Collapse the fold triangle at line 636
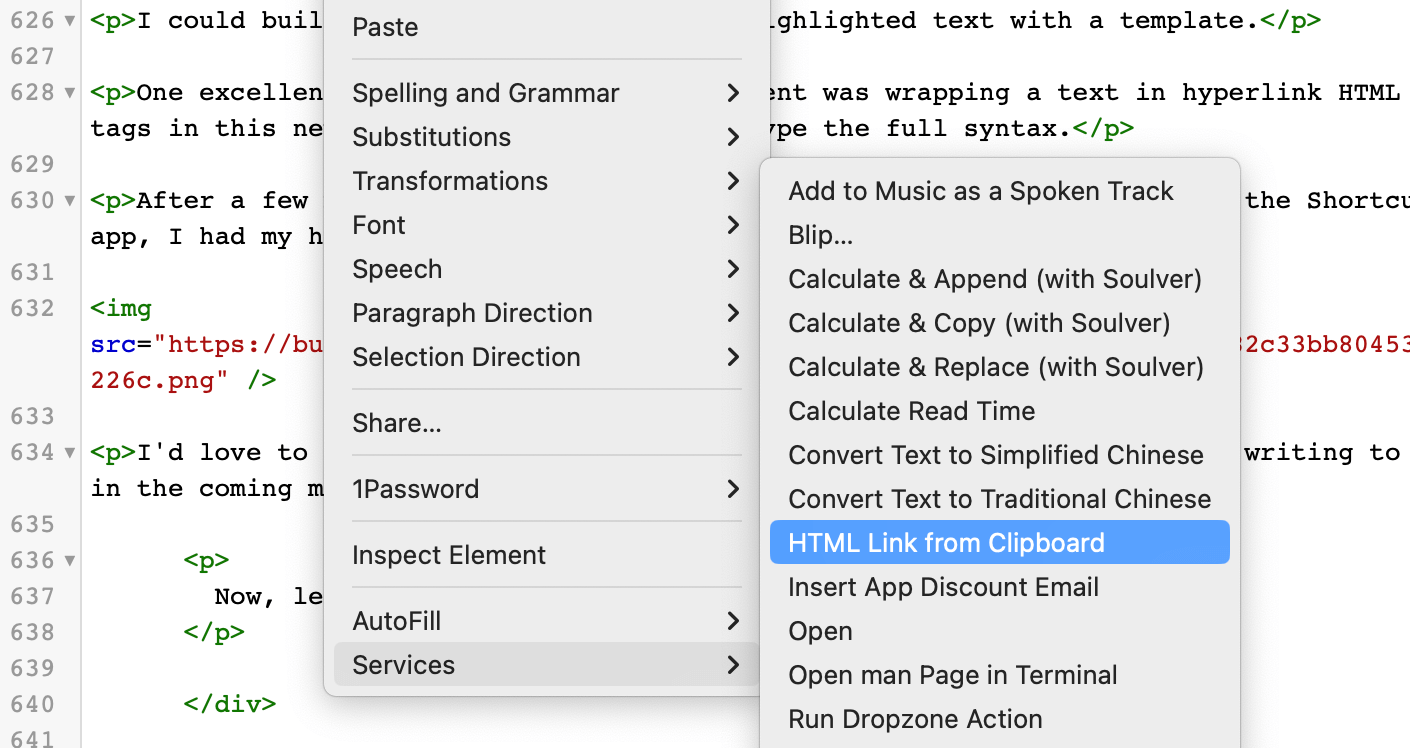This screenshot has width=1410, height=748. 69,561
